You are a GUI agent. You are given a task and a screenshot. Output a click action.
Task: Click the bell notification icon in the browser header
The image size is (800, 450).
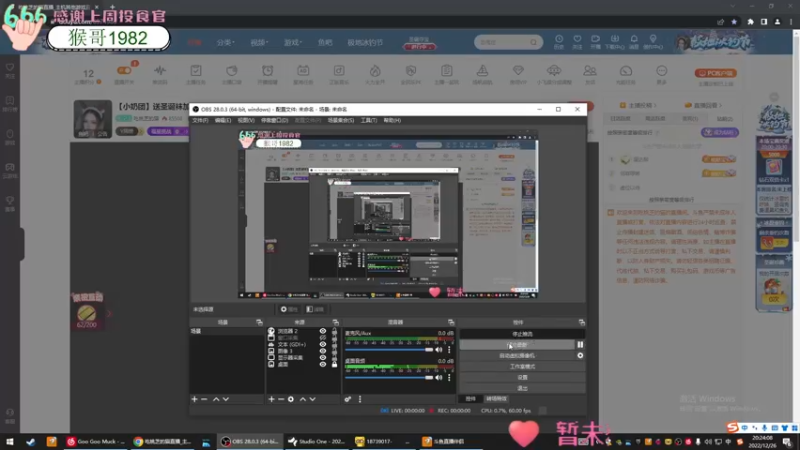point(634,39)
